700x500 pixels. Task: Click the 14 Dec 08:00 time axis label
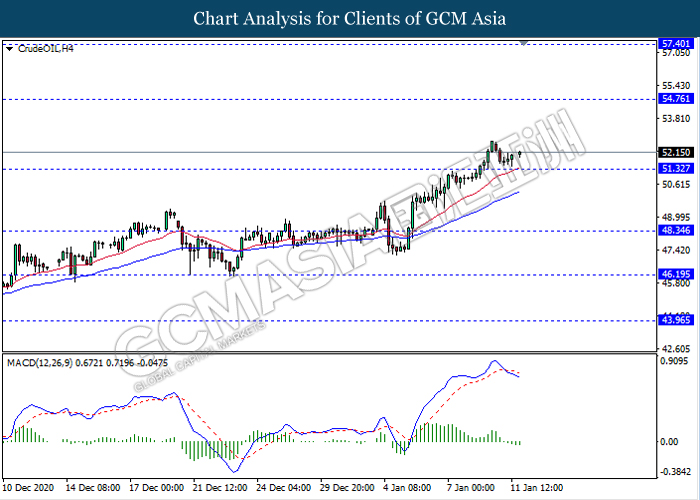[93, 488]
